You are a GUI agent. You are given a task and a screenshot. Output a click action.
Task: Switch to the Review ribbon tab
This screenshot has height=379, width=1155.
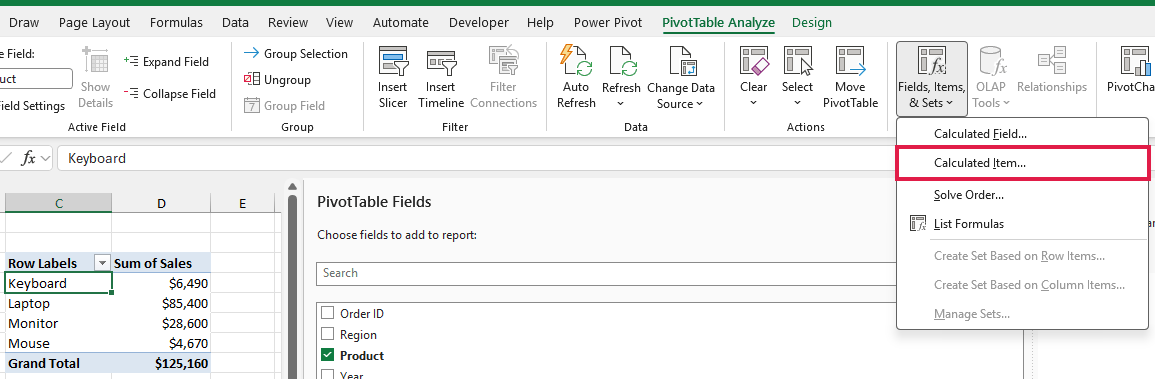(288, 23)
